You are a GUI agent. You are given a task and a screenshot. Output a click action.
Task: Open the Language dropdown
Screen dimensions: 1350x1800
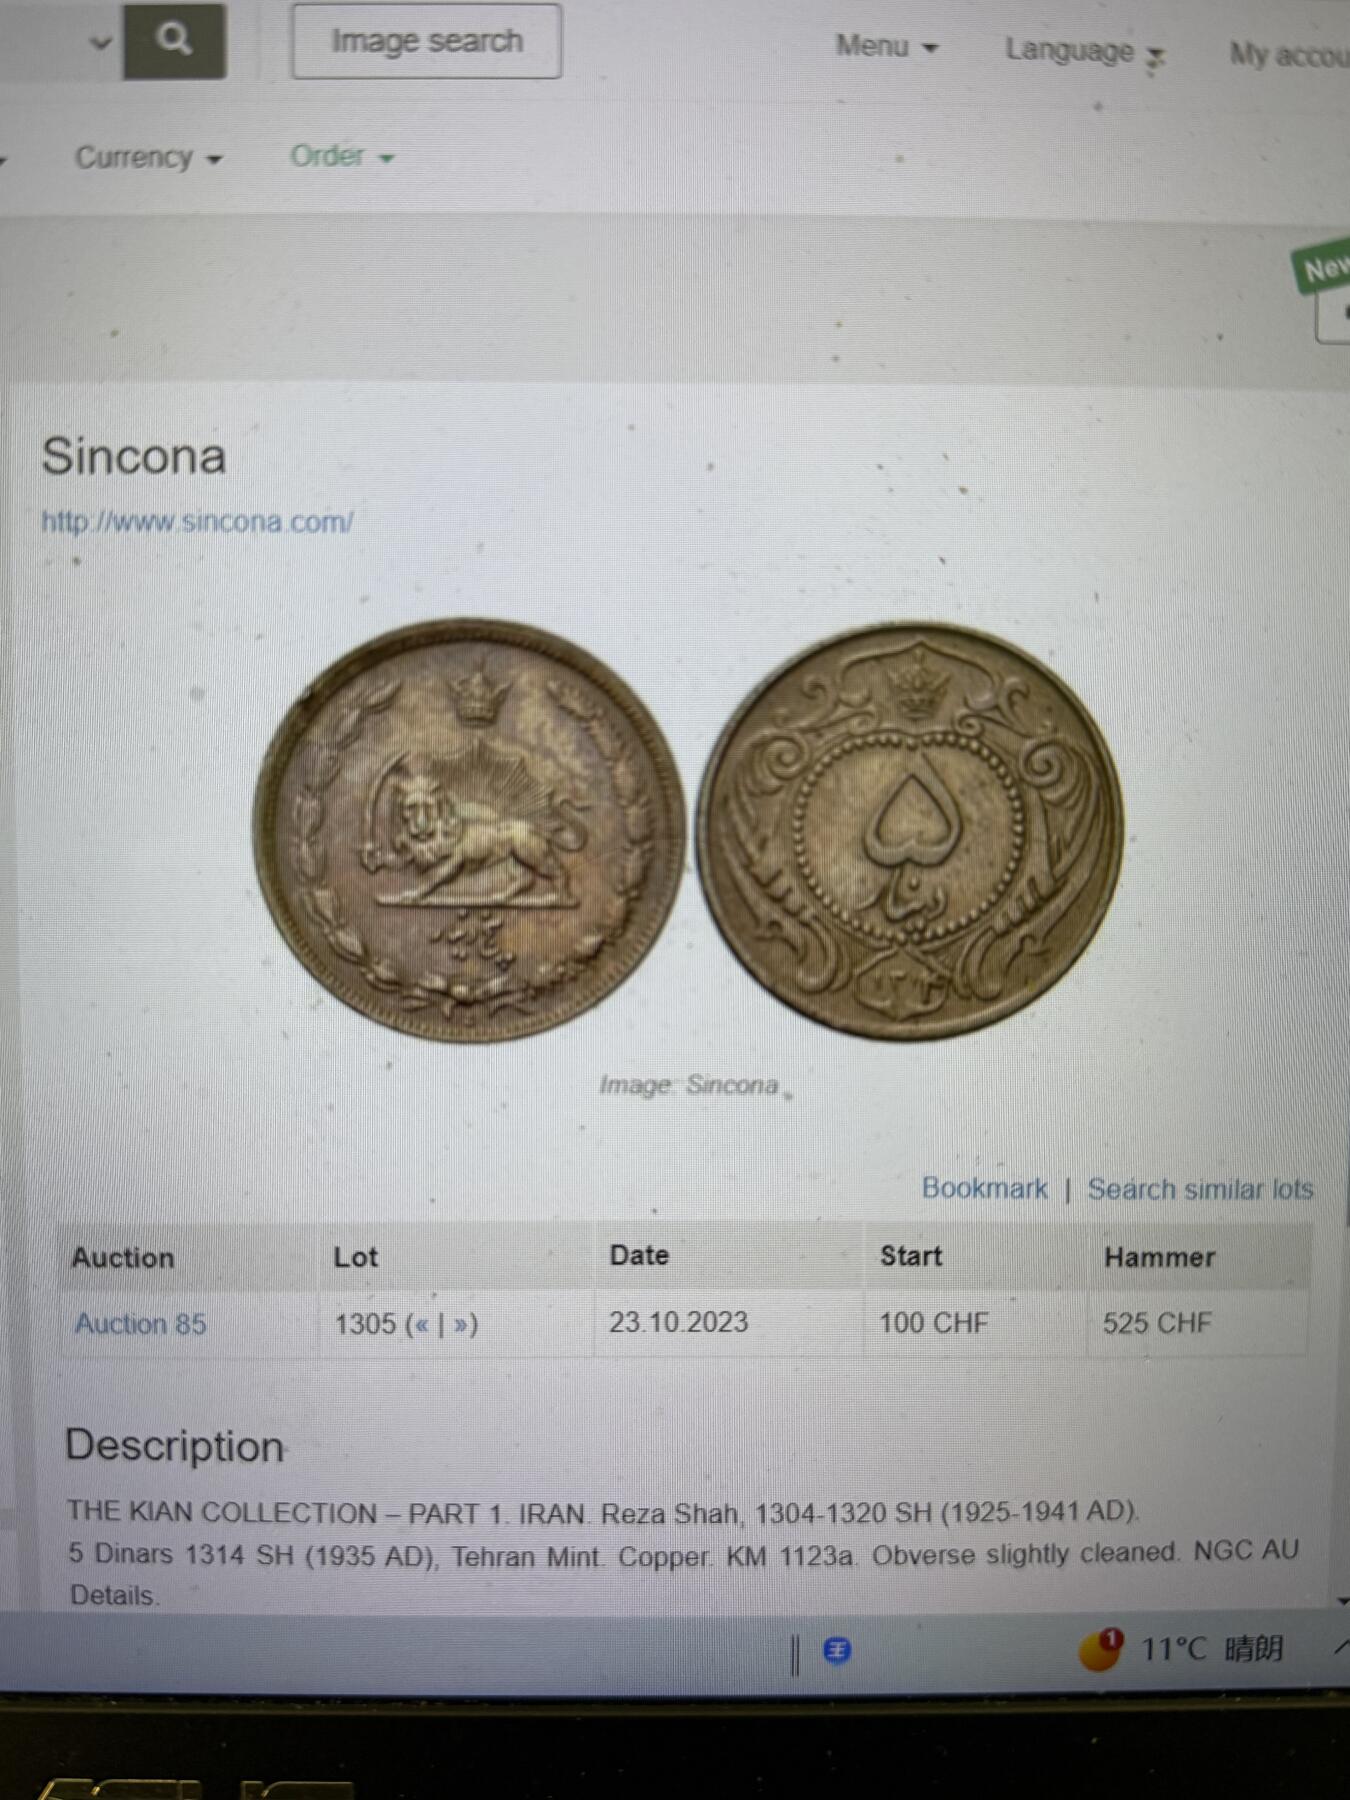(1085, 51)
